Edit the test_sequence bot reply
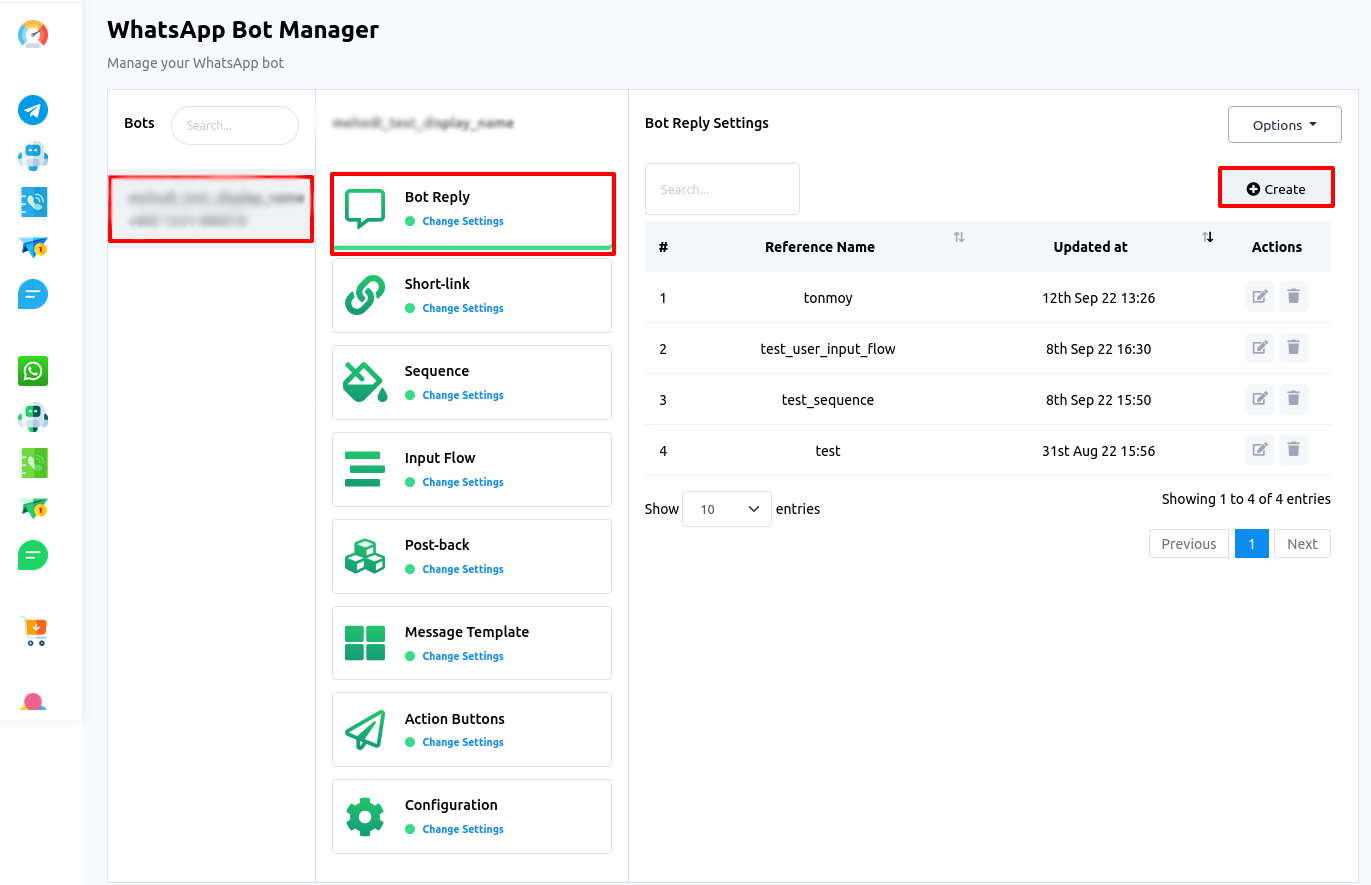 tap(1260, 399)
